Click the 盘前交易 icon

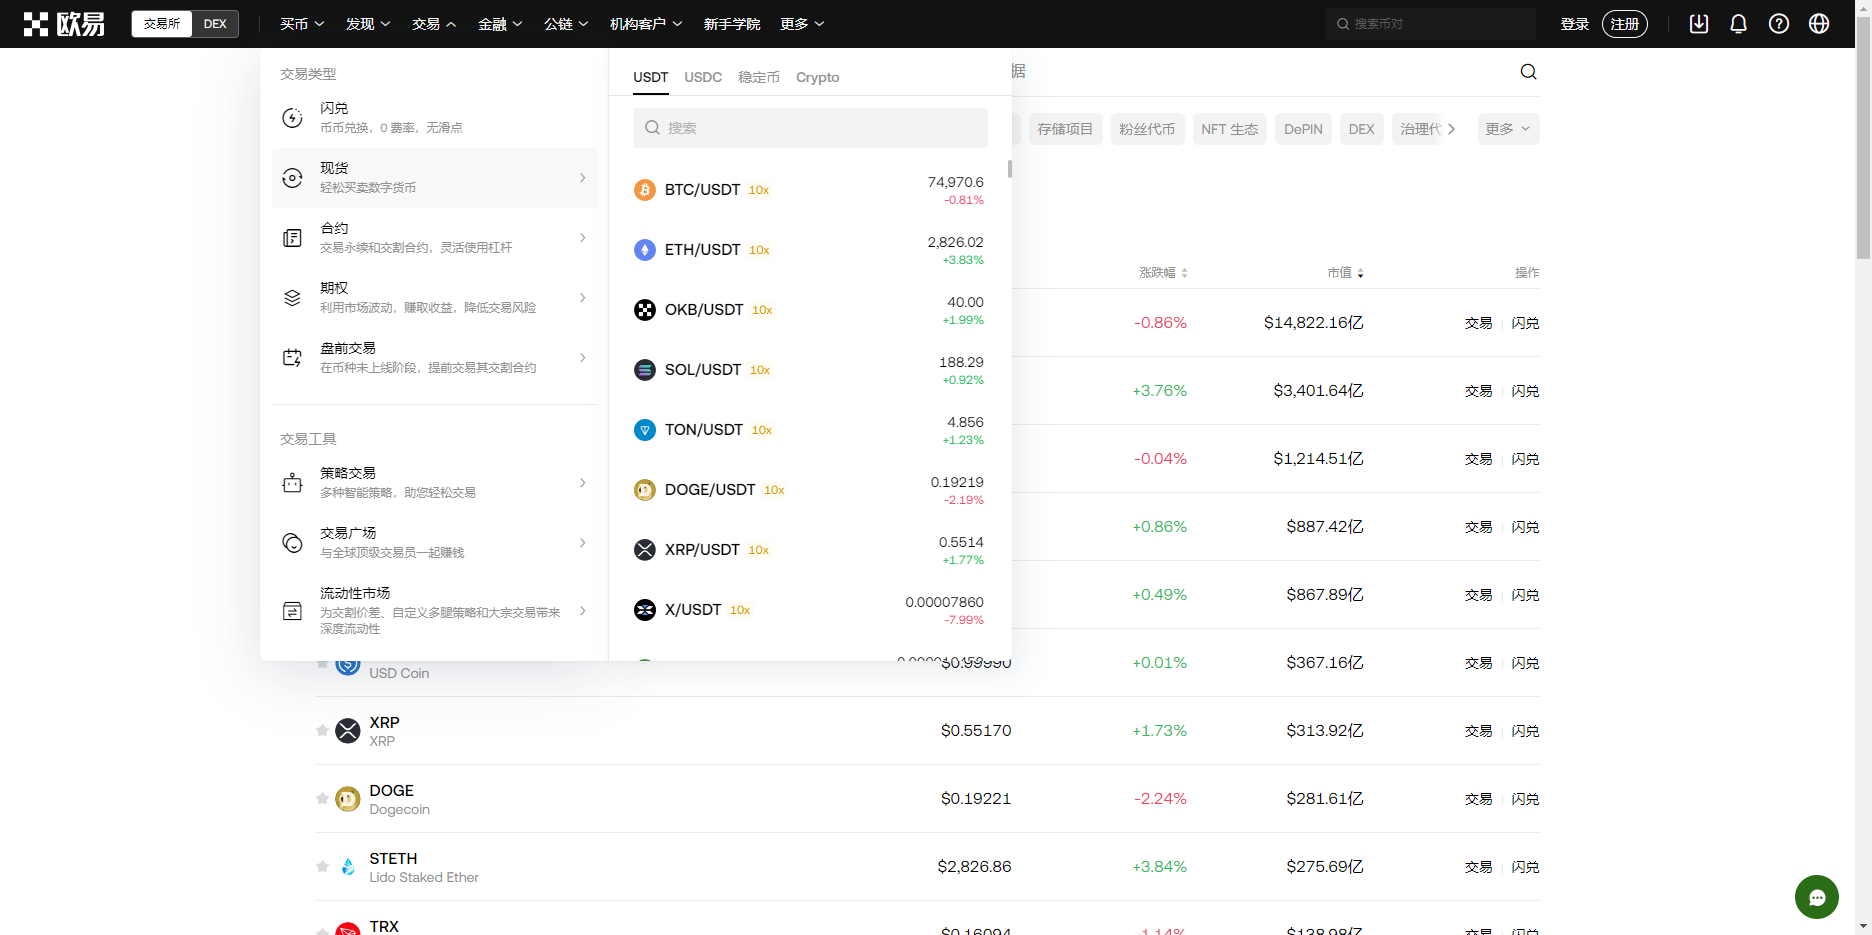(x=292, y=358)
